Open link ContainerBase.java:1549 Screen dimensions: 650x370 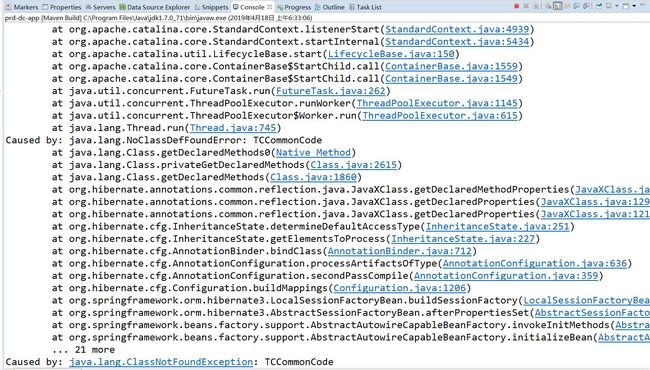(x=451, y=79)
